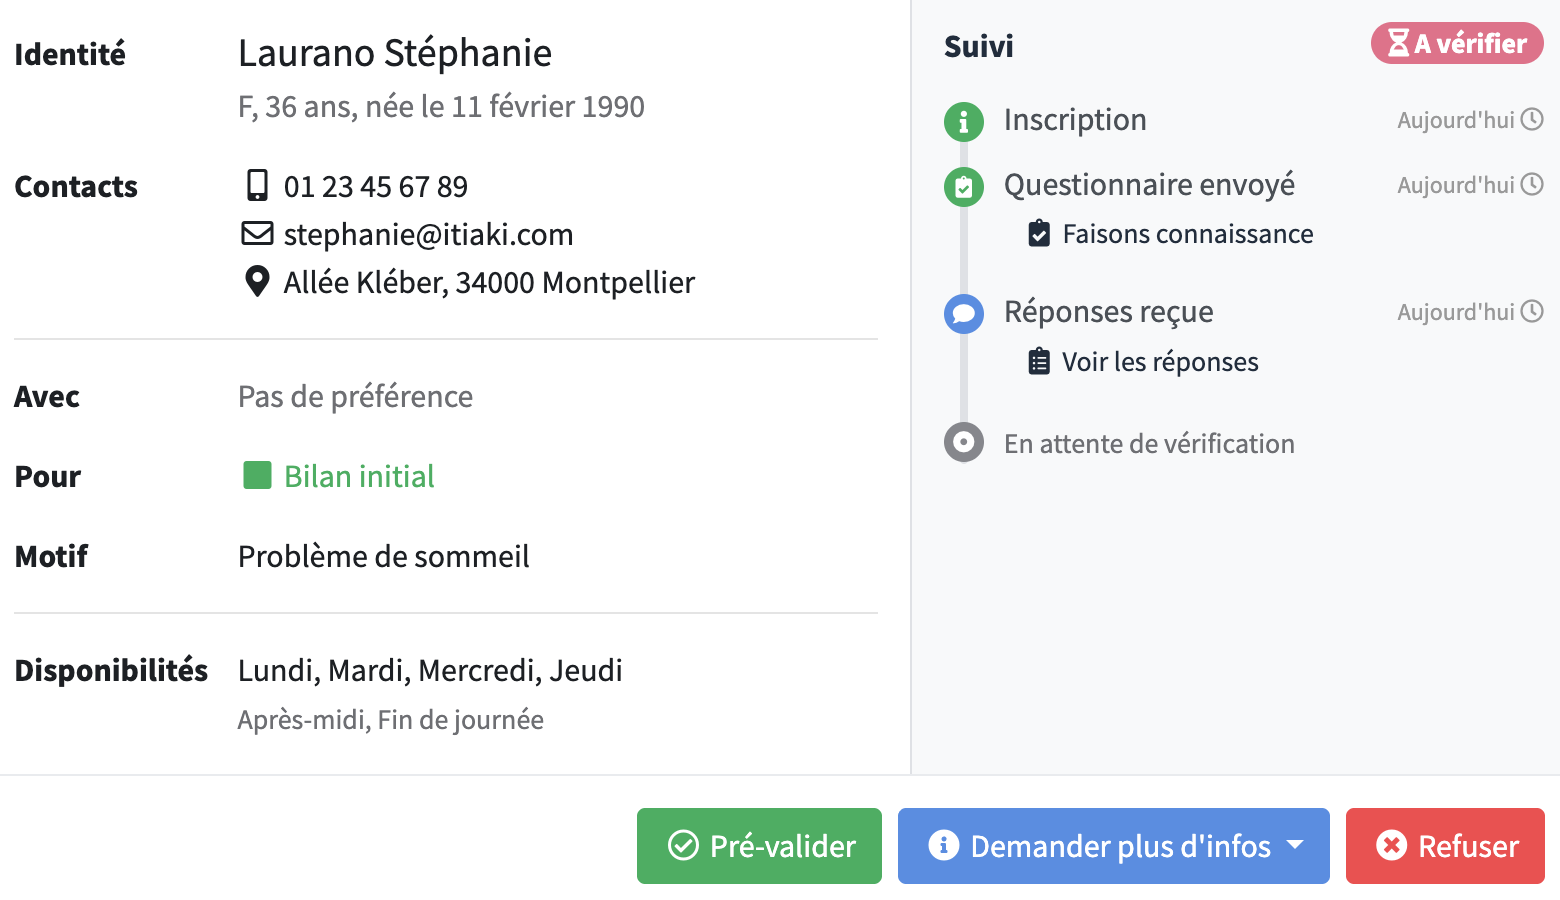
Task: Open the Demander plus d'infos dropdown arrow
Action: 1296,846
